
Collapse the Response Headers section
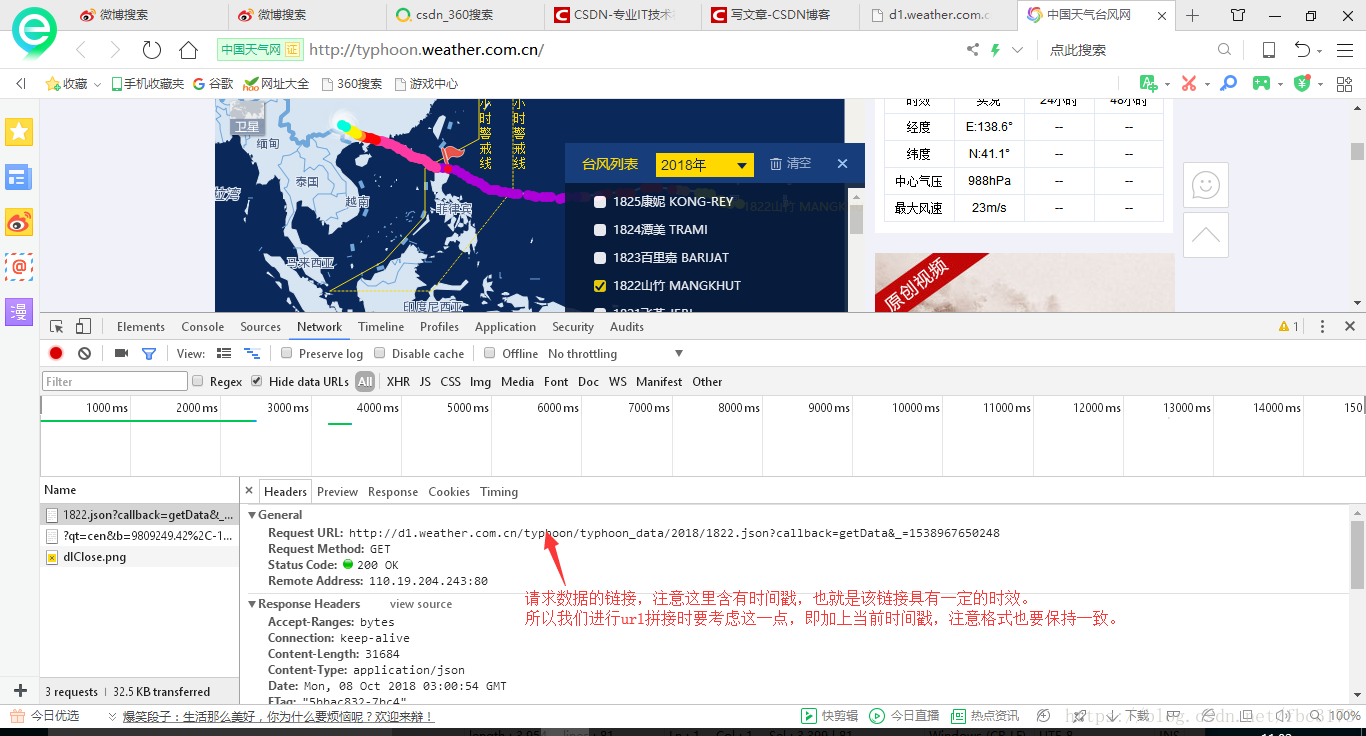[253, 604]
